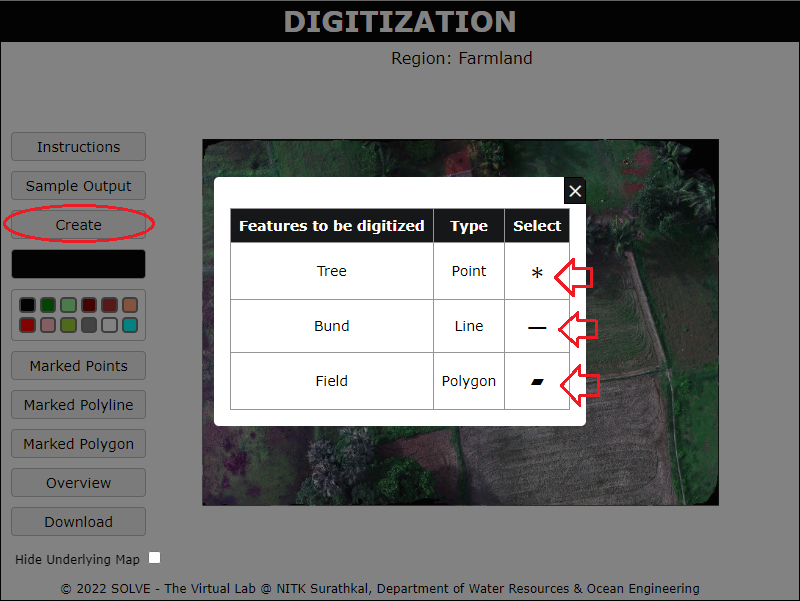Screen dimensions: 800x601
Task: Choose the dark green color swatch
Action: [x=47, y=305]
